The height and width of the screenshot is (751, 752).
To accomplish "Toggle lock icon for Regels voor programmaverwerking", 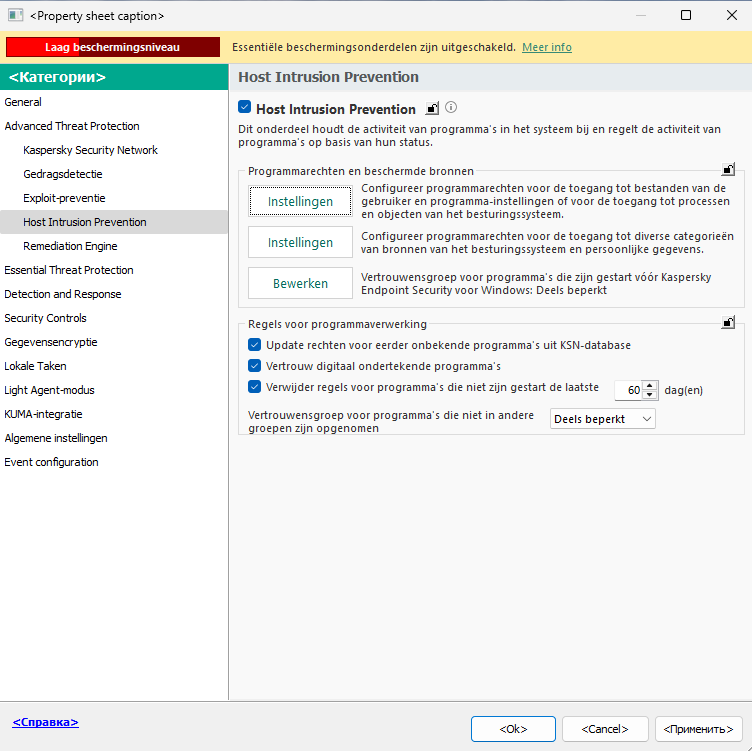I will coord(729,322).
